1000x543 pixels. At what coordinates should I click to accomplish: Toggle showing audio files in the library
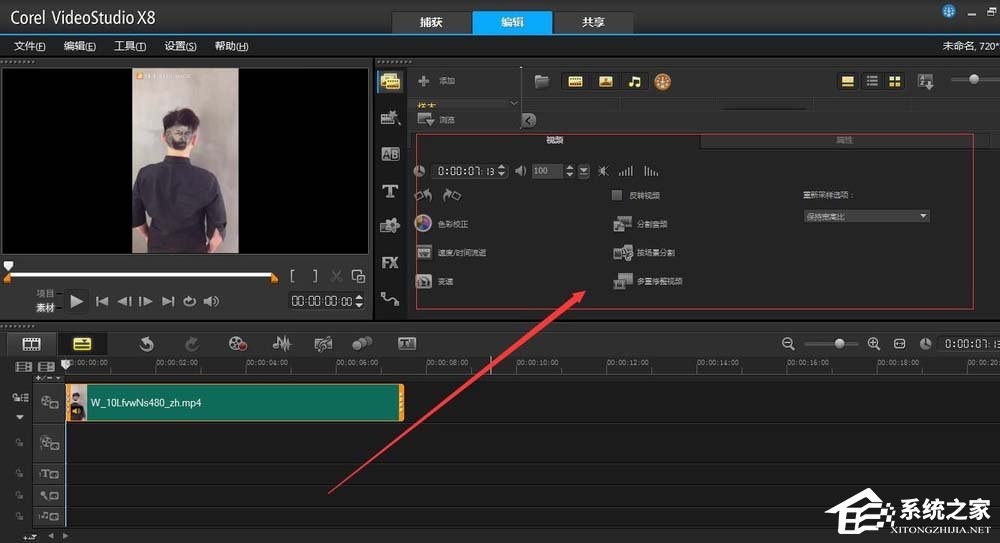tap(635, 81)
